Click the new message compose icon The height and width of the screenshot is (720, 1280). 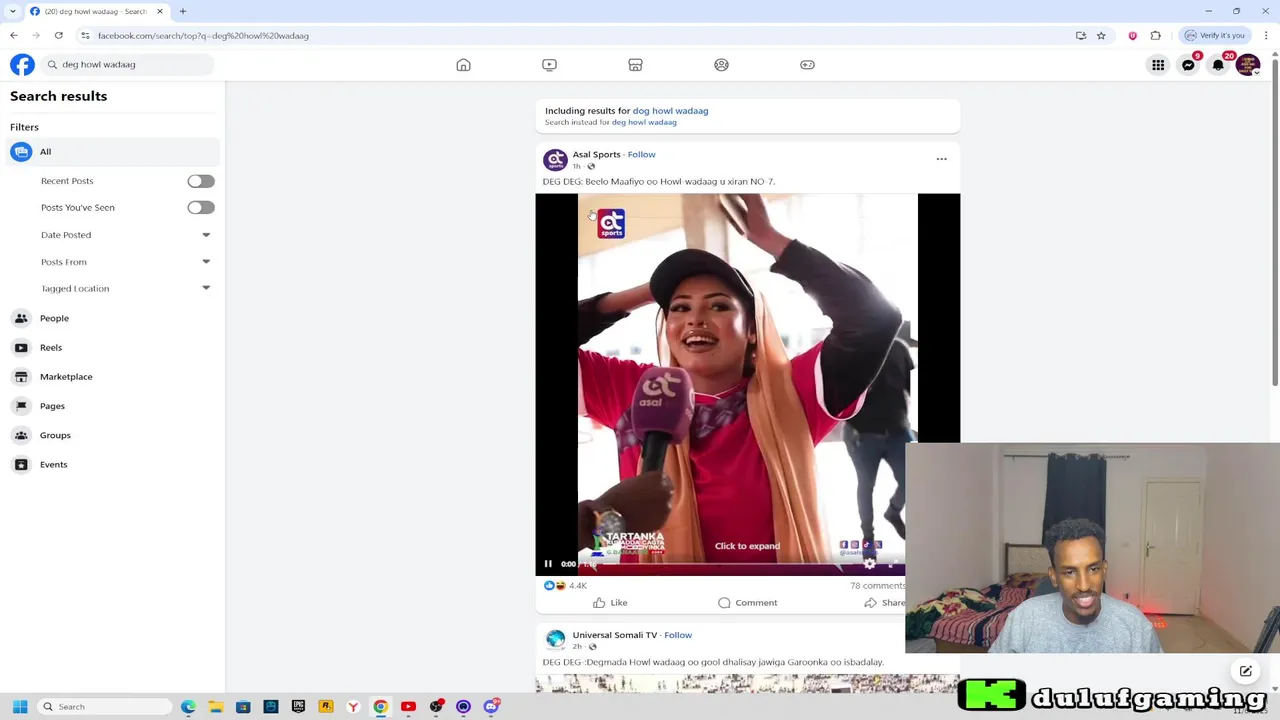click(1246, 671)
